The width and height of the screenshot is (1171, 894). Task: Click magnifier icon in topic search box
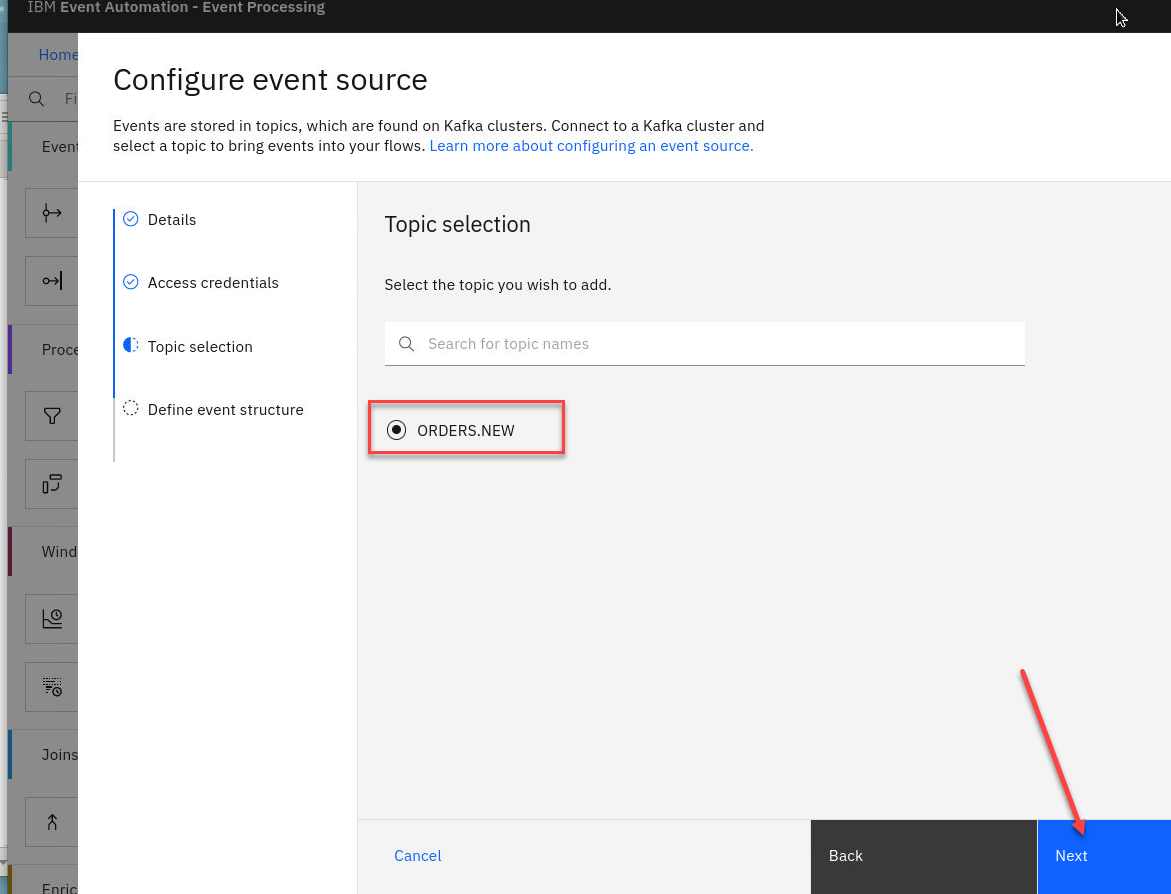406,344
